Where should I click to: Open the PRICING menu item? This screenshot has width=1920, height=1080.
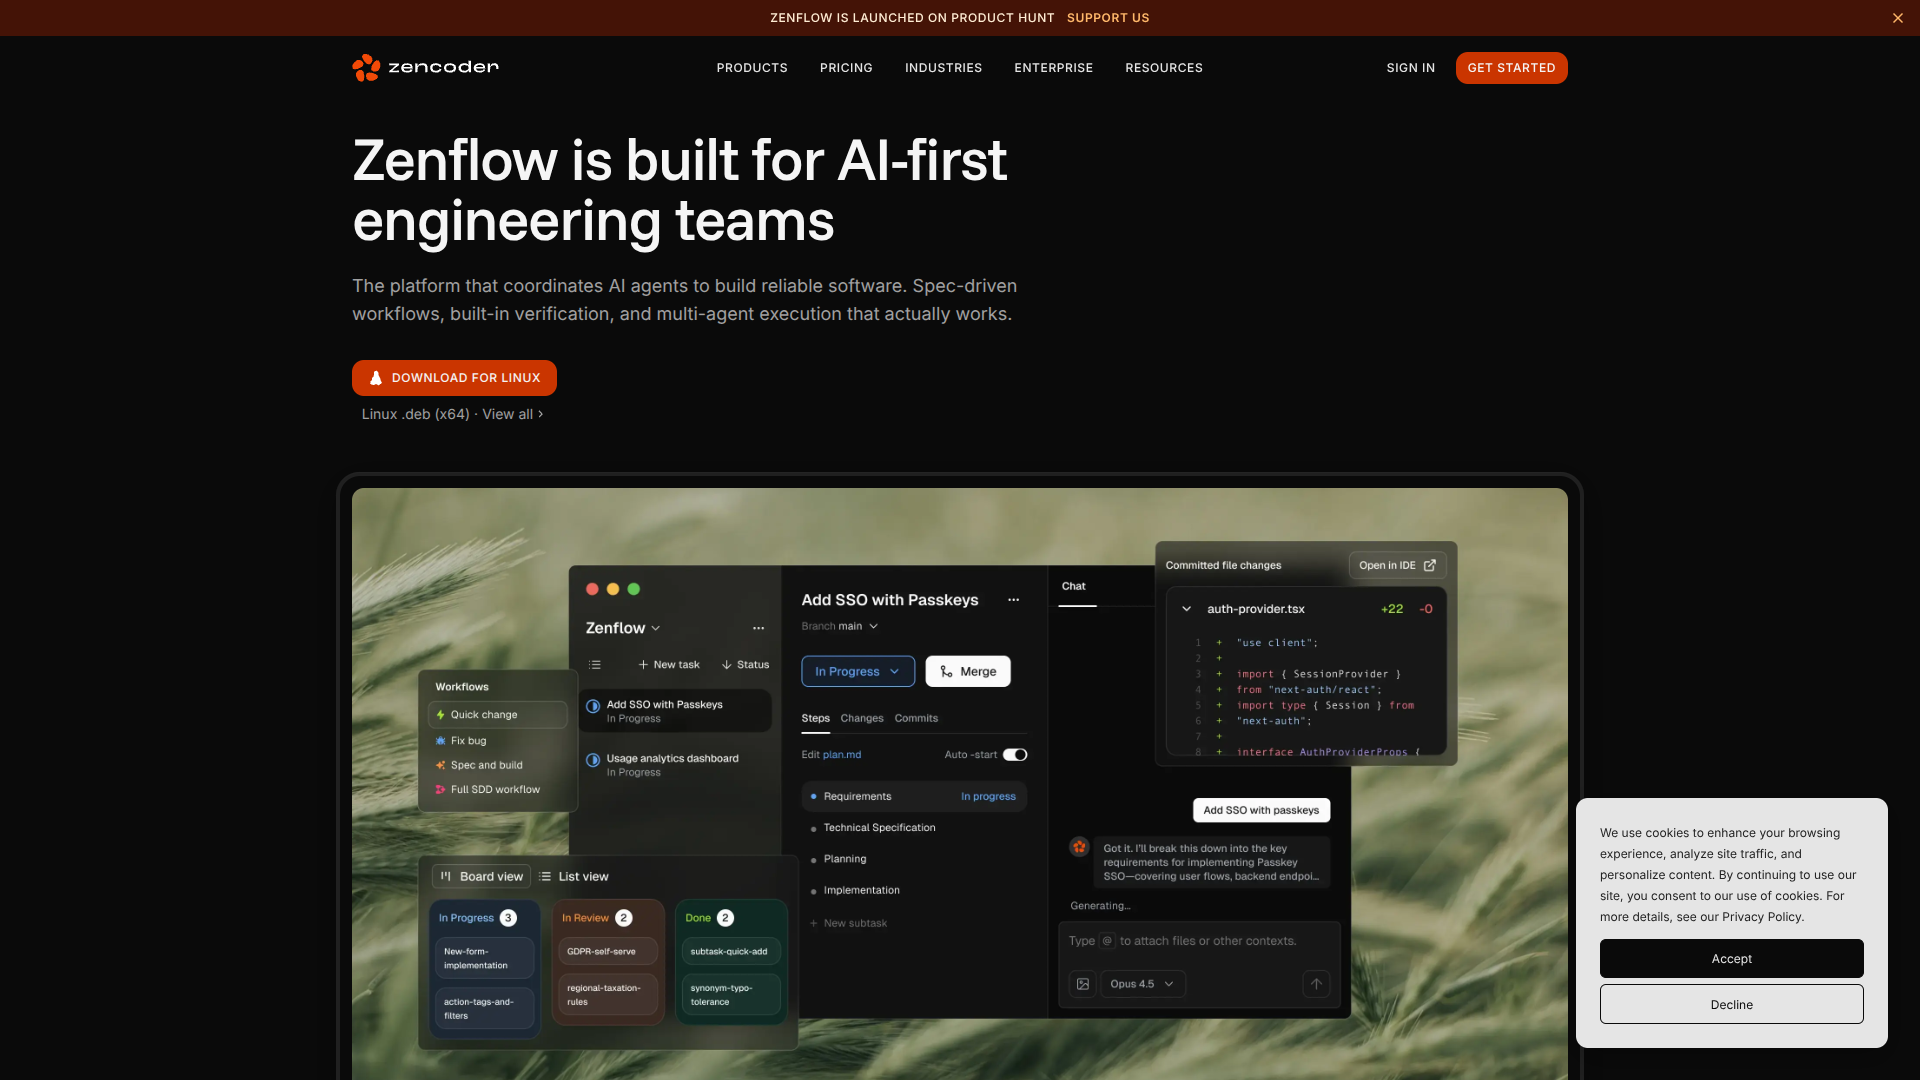[x=846, y=68]
